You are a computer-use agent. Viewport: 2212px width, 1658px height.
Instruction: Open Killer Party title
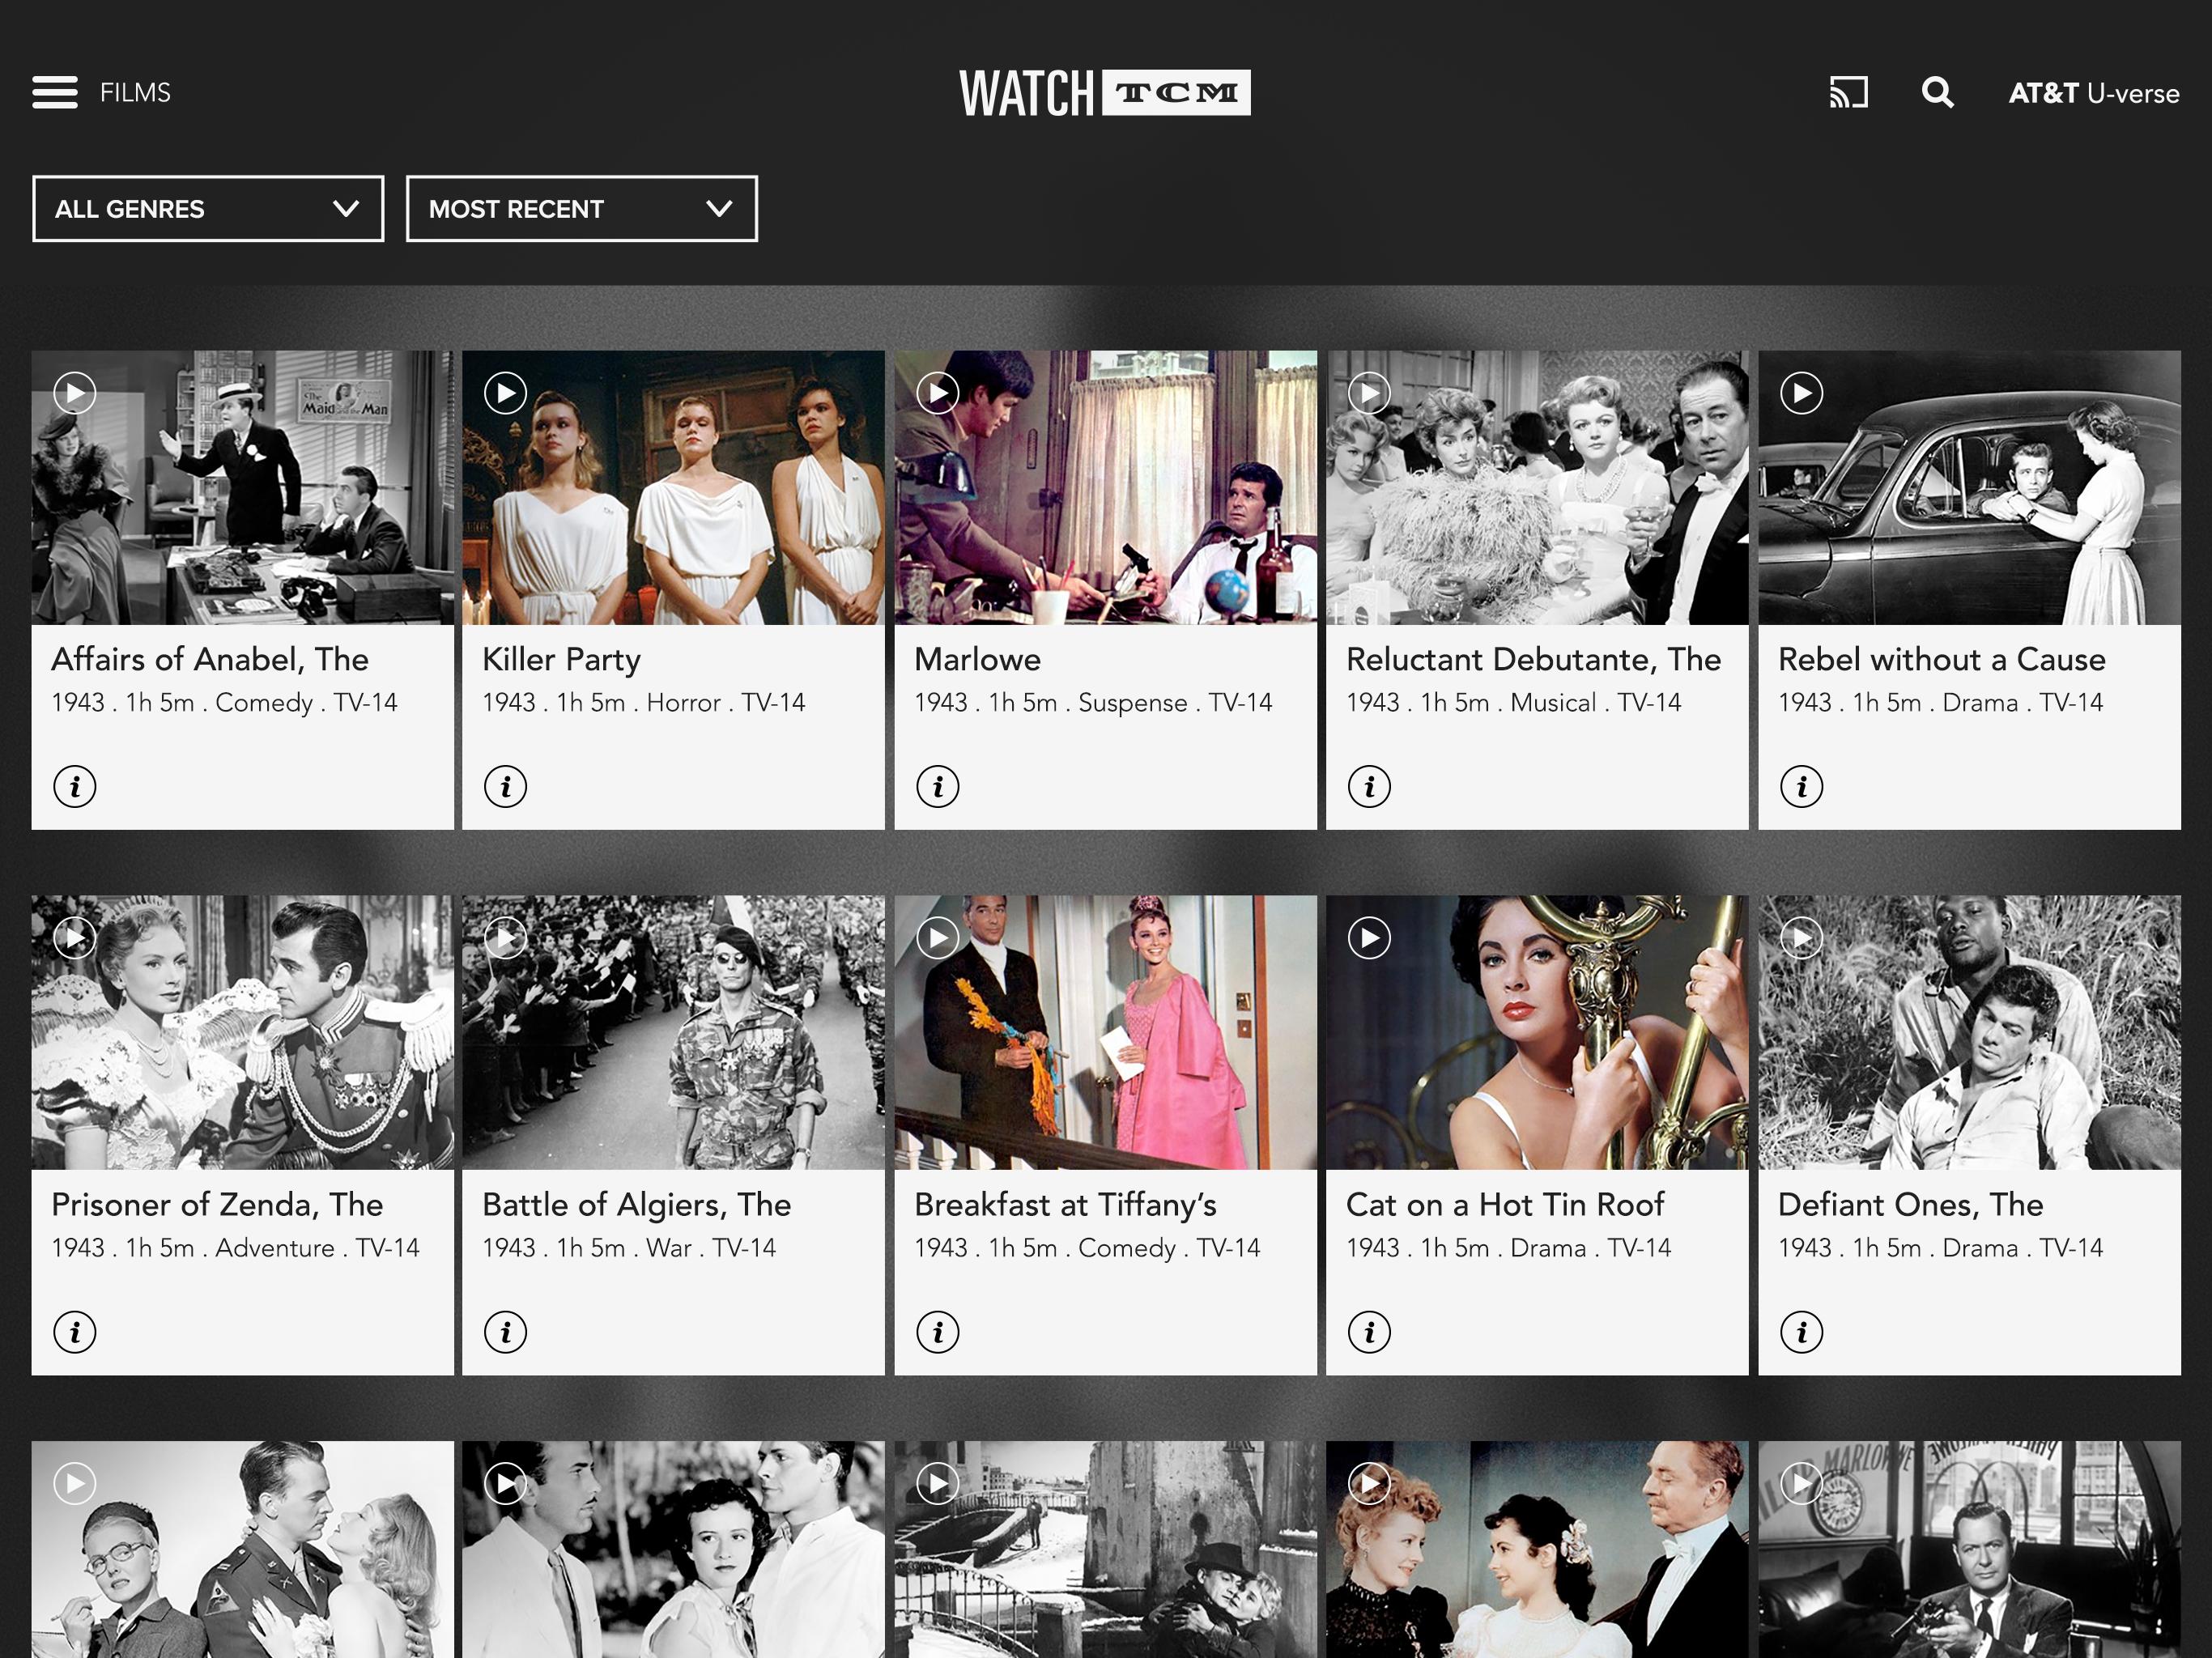click(562, 660)
